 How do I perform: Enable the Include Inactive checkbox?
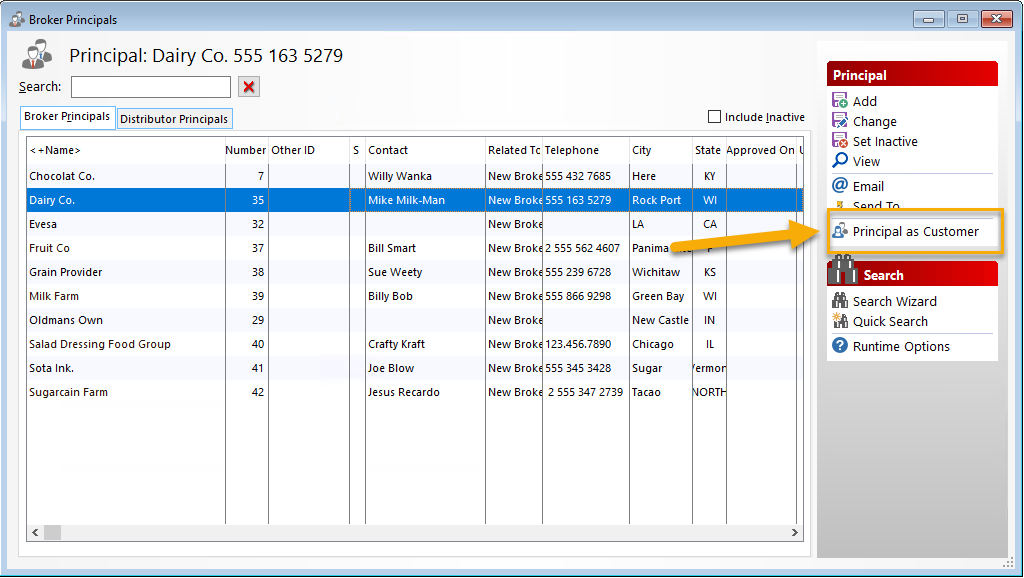point(714,117)
